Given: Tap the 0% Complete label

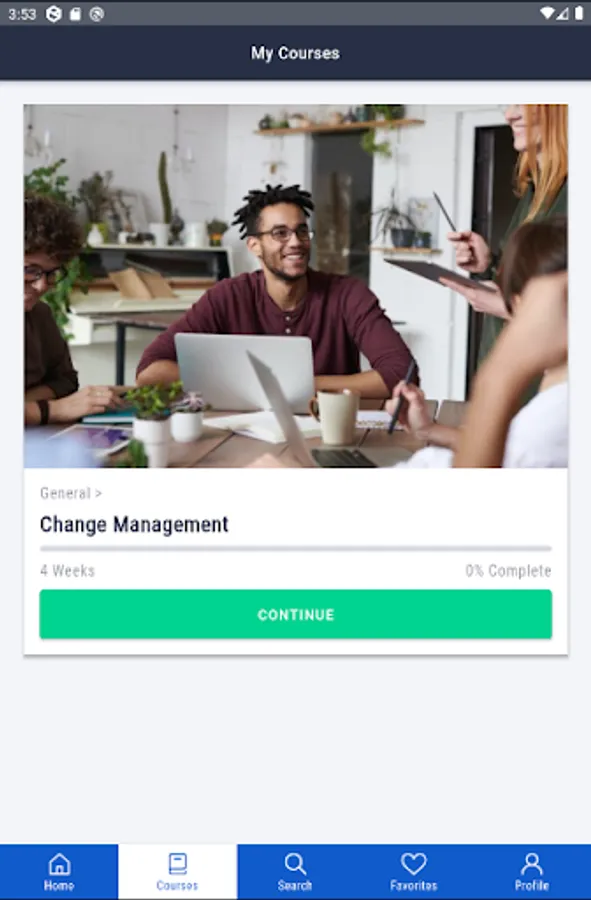Looking at the screenshot, I should pyautogui.click(x=508, y=571).
